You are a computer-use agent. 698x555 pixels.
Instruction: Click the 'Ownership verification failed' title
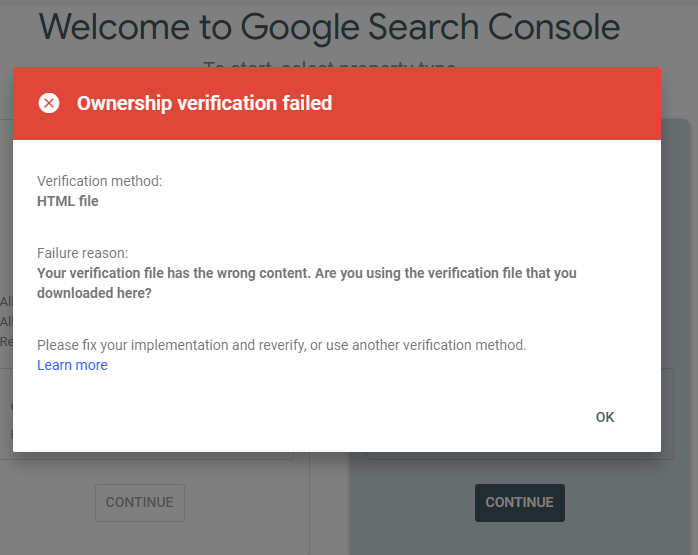point(204,103)
